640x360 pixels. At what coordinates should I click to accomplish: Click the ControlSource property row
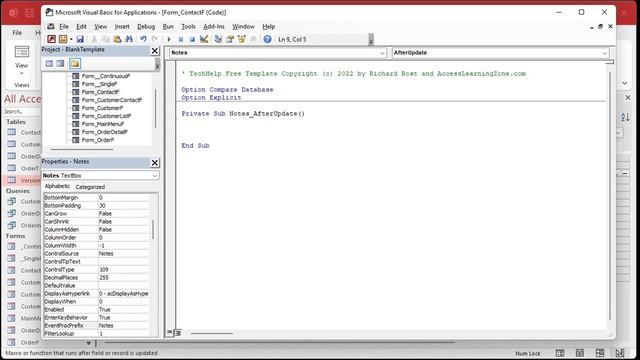[x=96, y=253]
